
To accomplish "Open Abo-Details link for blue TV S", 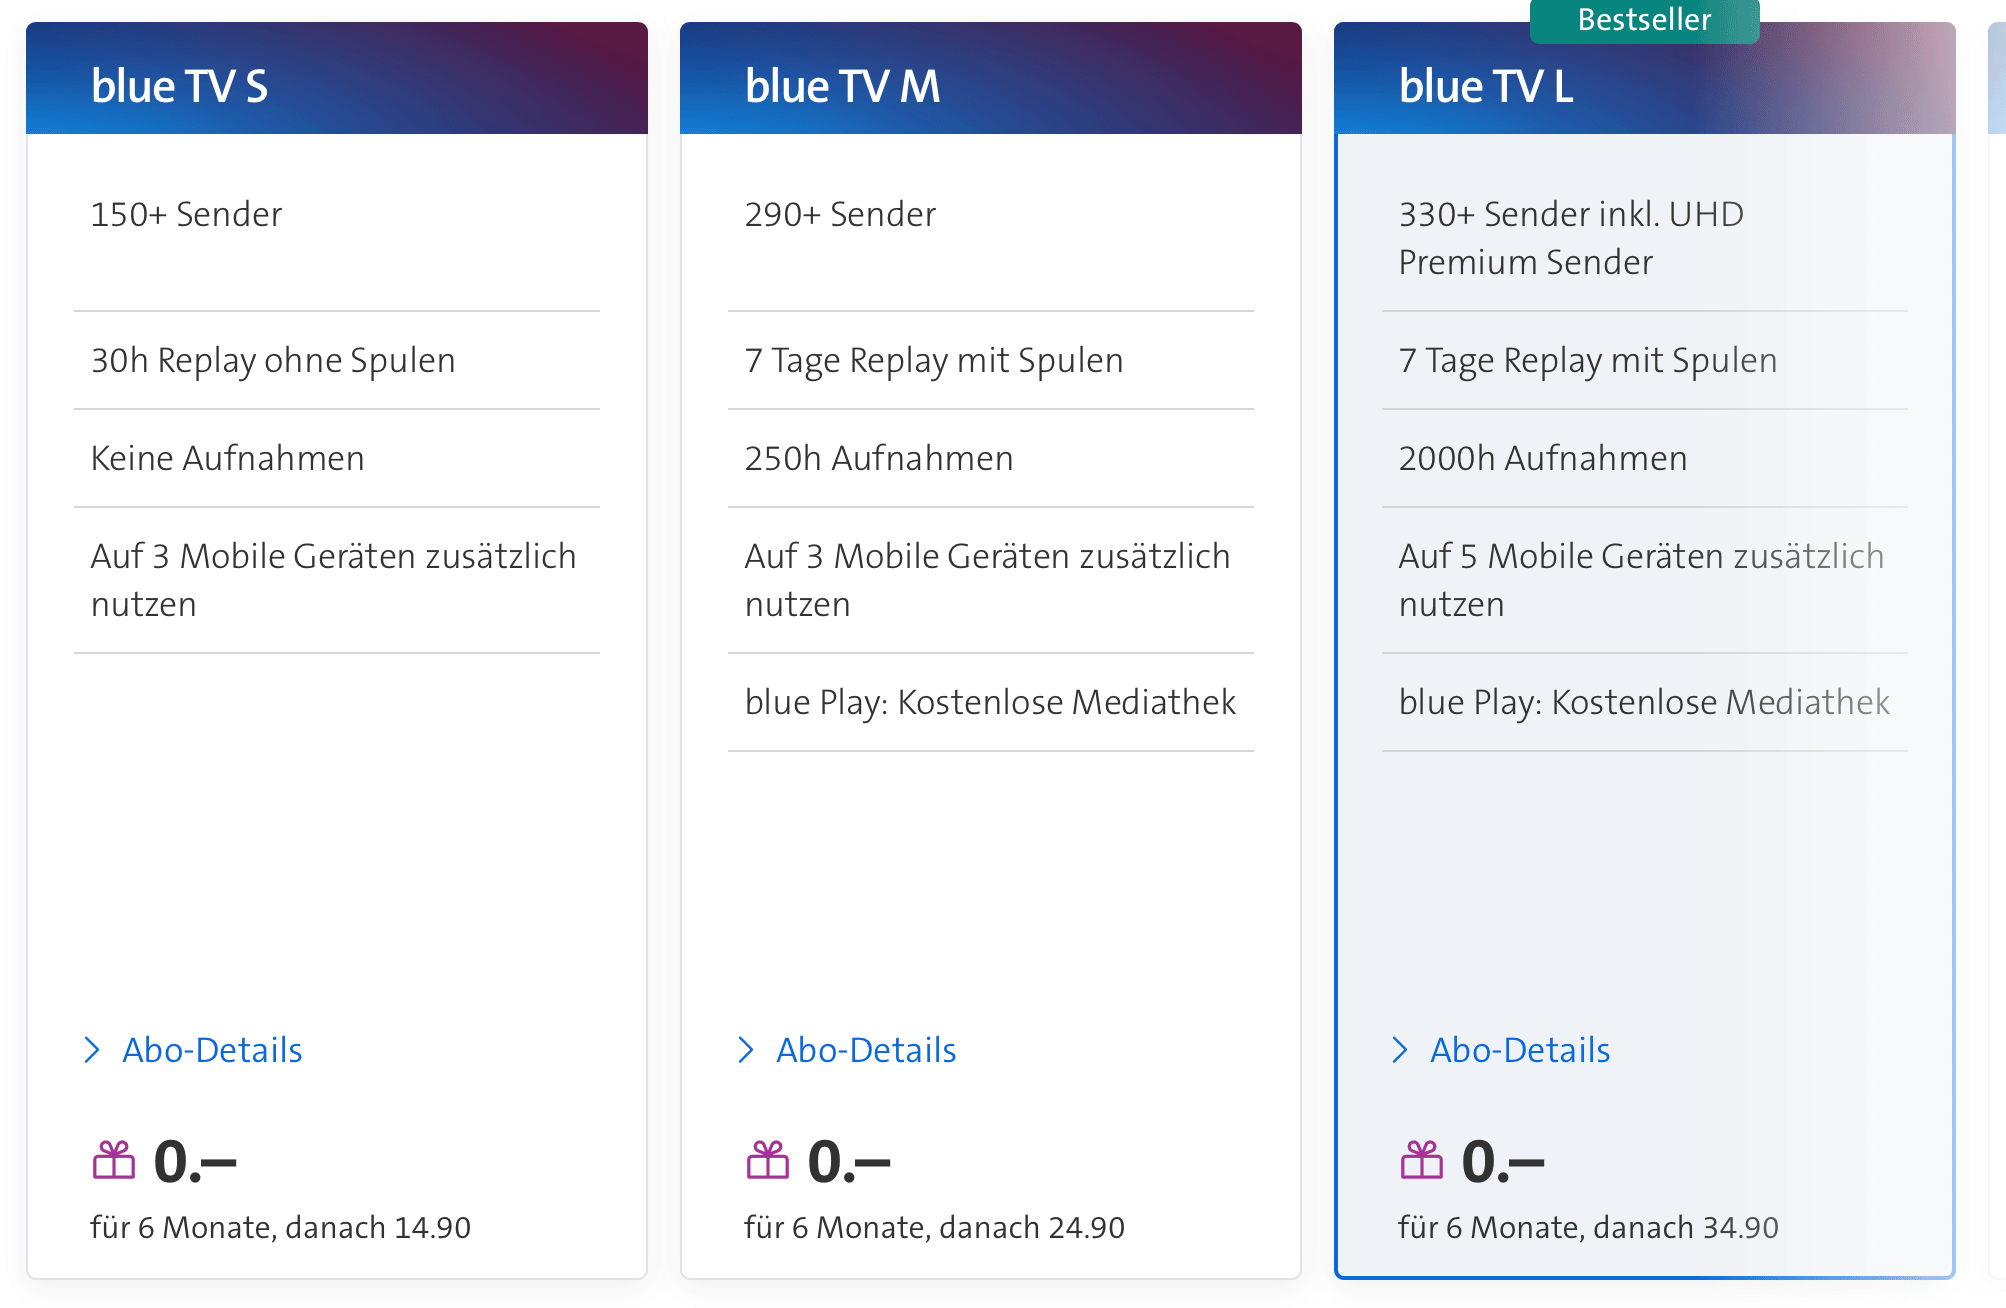I will (x=212, y=1050).
